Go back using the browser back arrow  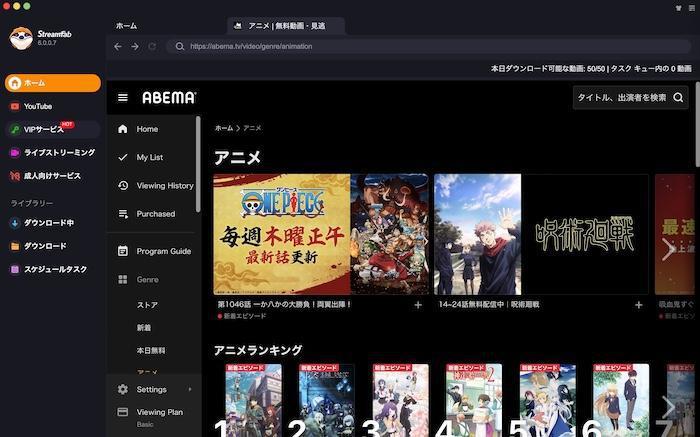click(118, 46)
